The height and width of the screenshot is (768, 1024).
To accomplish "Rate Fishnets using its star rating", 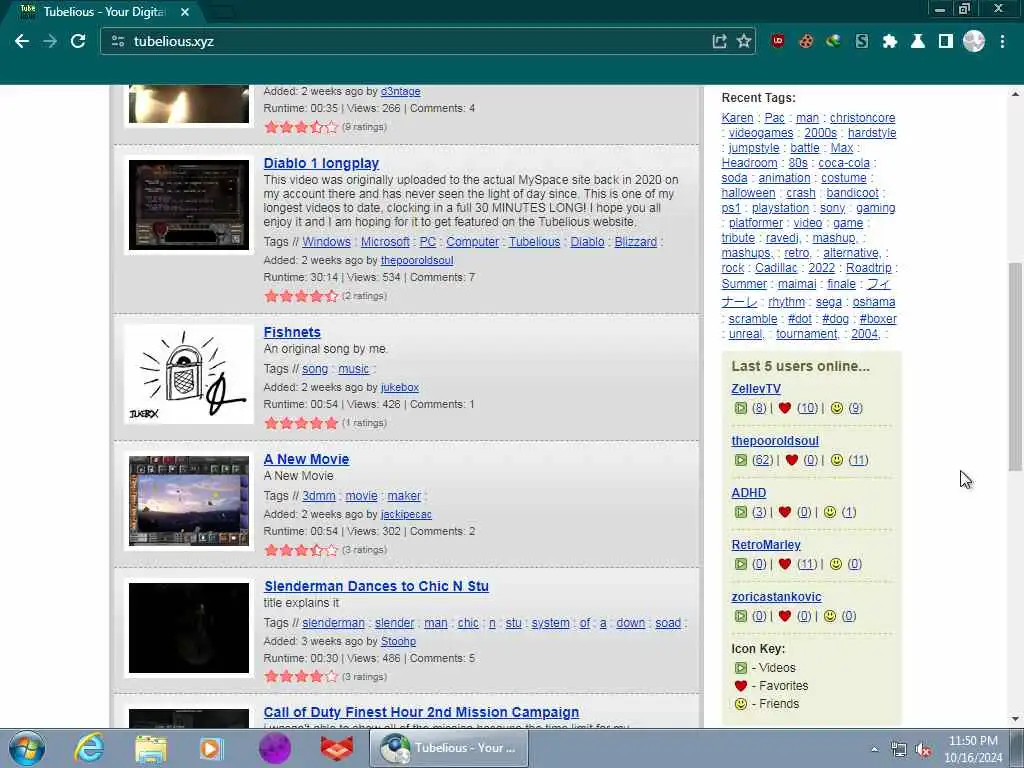I will pyautogui.click(x=301, y=423).
